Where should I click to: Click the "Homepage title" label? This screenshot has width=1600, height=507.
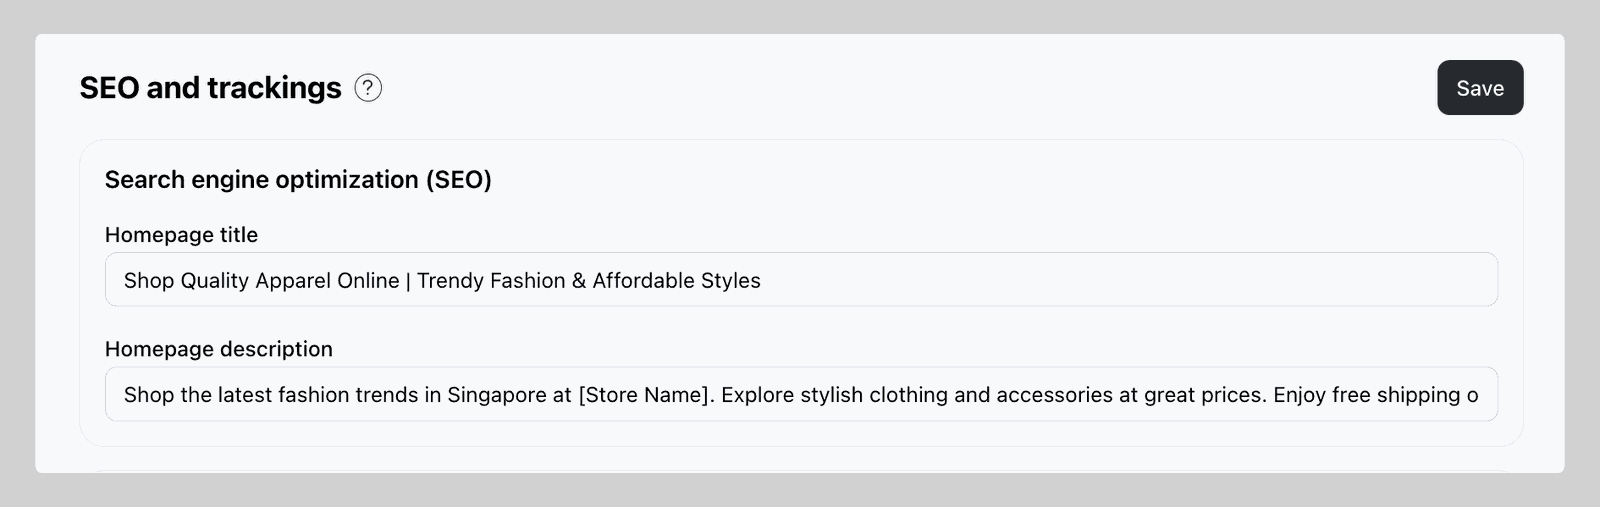[x=181, y=235]
